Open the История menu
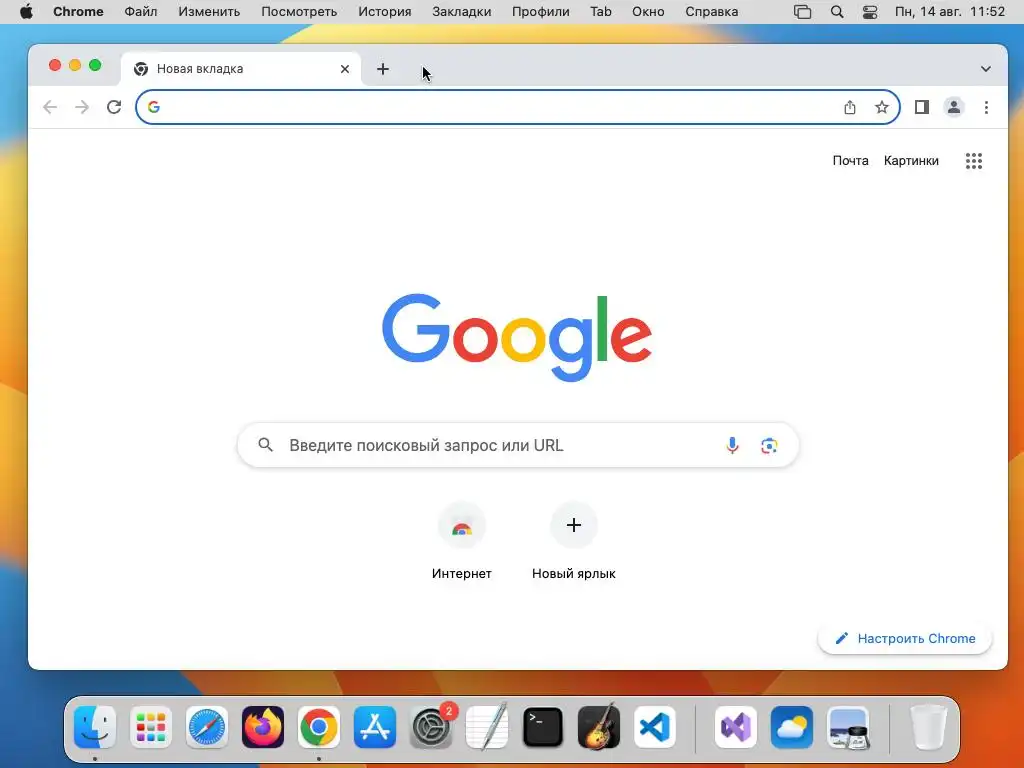This screenshot has height=768, width=1024. [x=385, y=12]
